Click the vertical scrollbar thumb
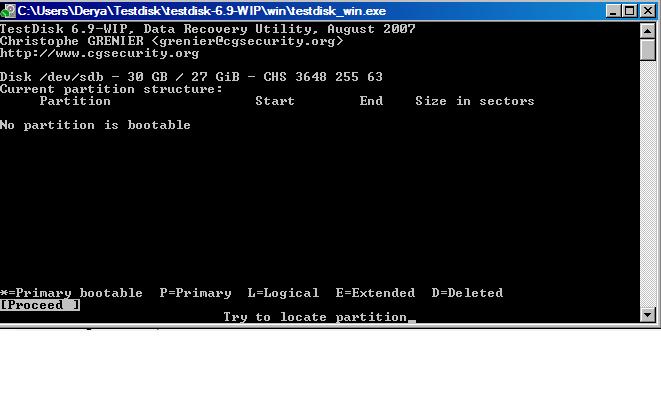 [x=648, y=50]
